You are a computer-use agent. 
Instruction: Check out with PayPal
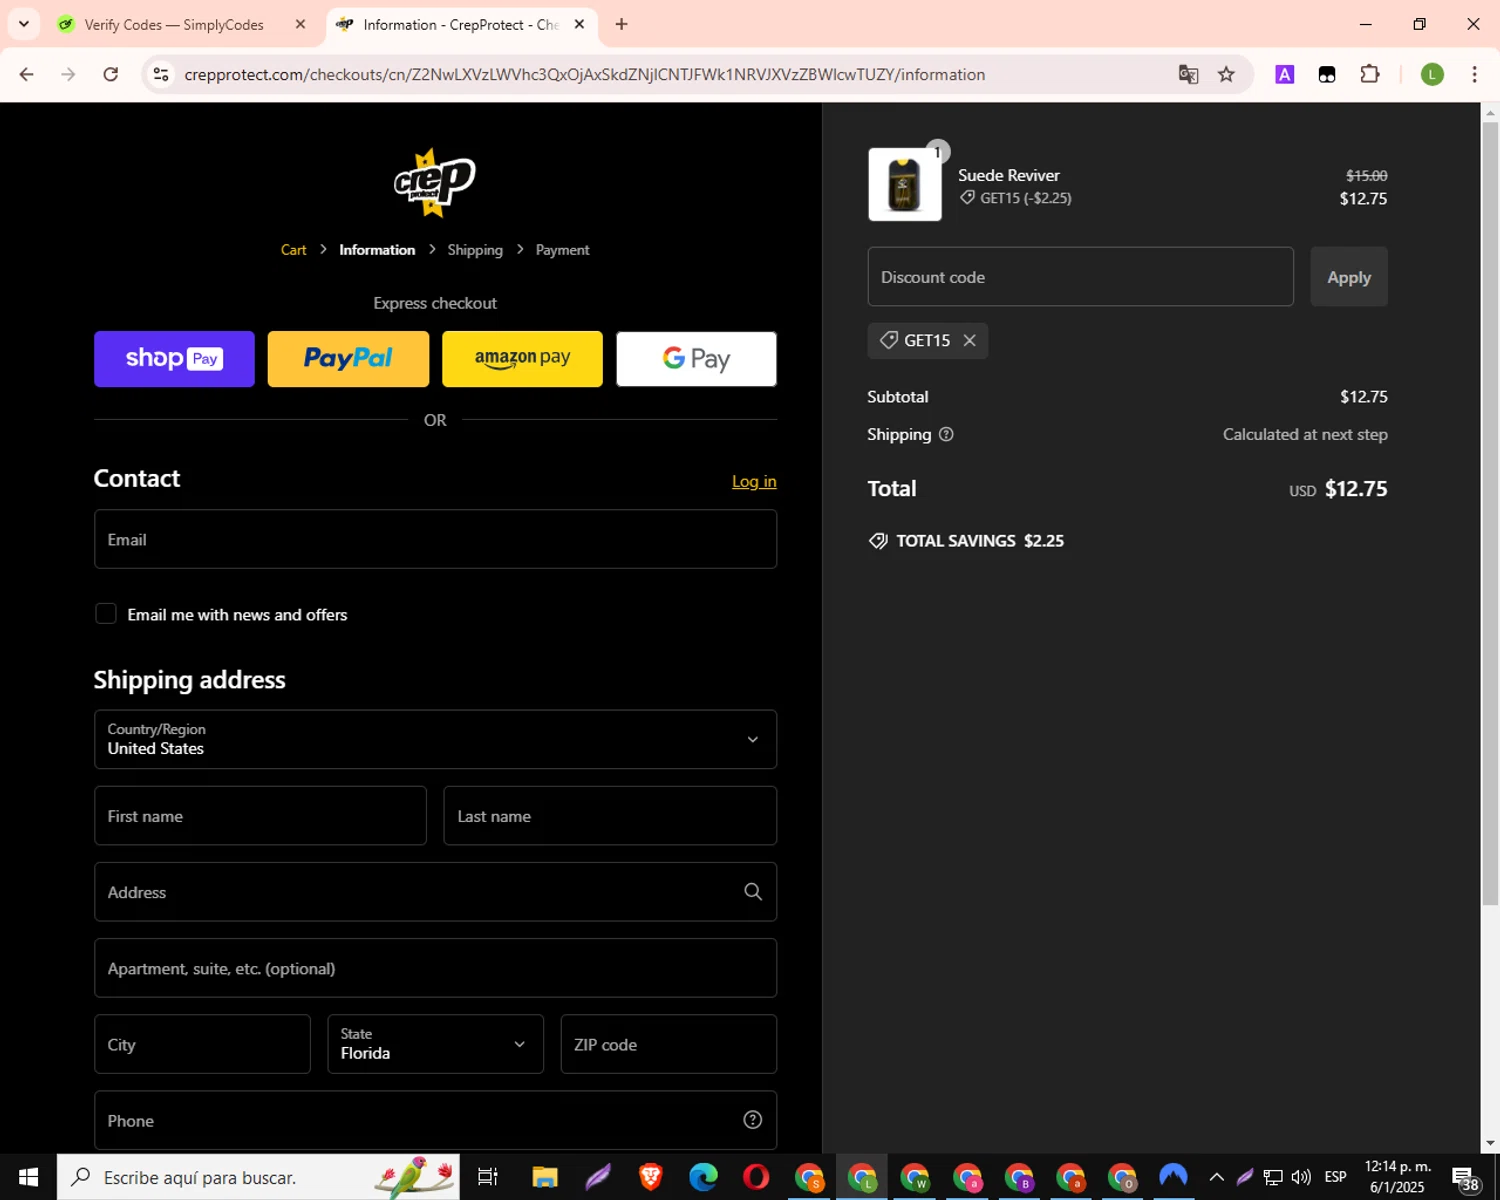click(x=348, y=359)
